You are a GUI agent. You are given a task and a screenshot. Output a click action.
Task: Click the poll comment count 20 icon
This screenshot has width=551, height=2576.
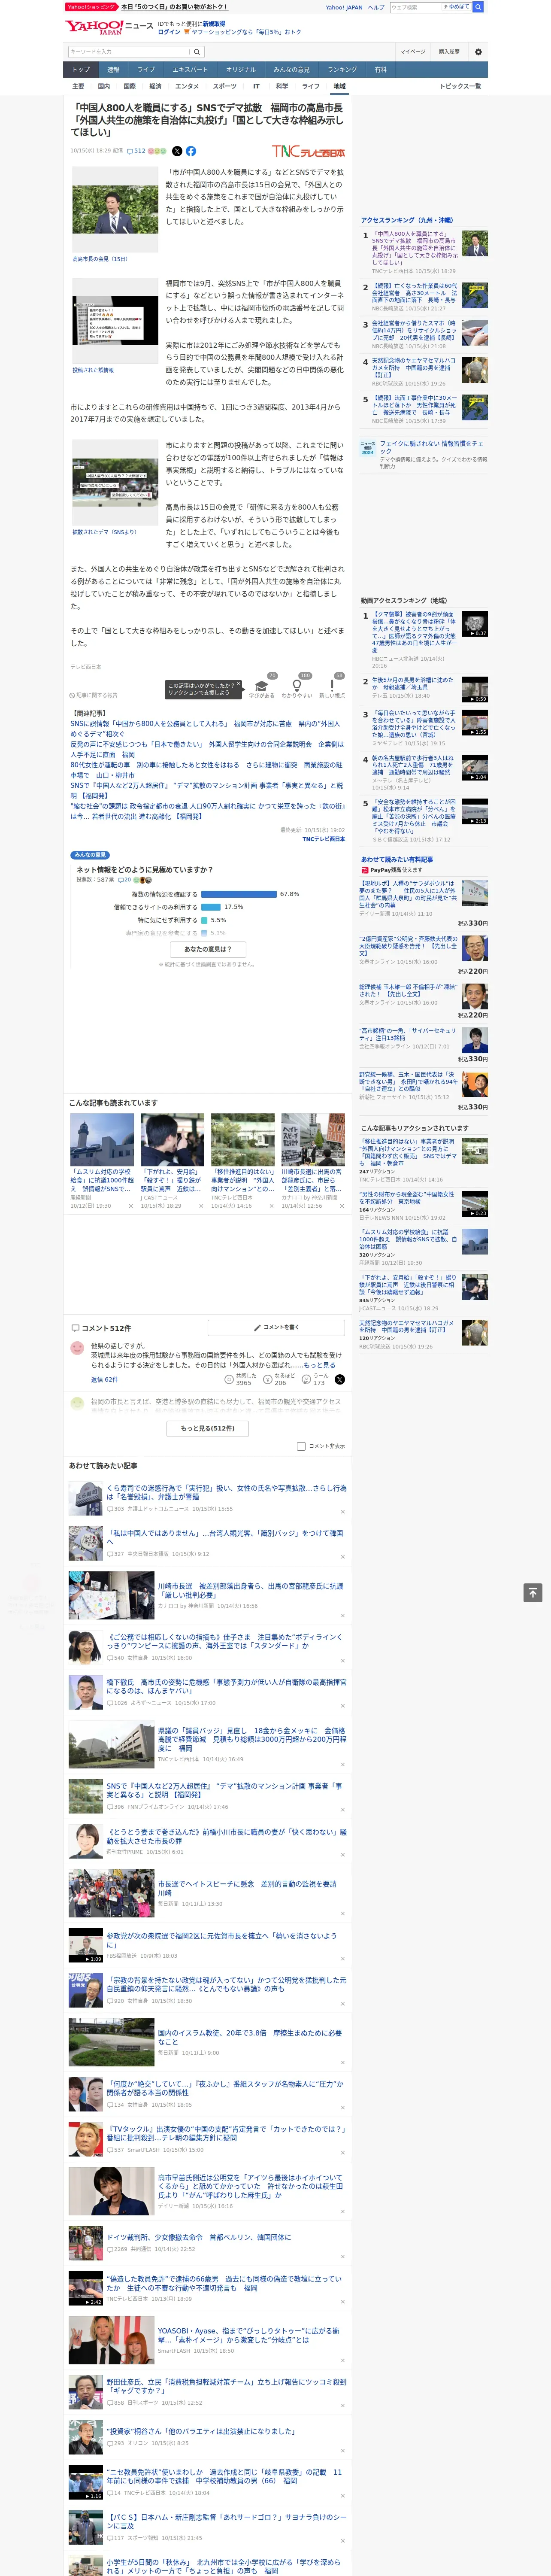coord(125,880)
